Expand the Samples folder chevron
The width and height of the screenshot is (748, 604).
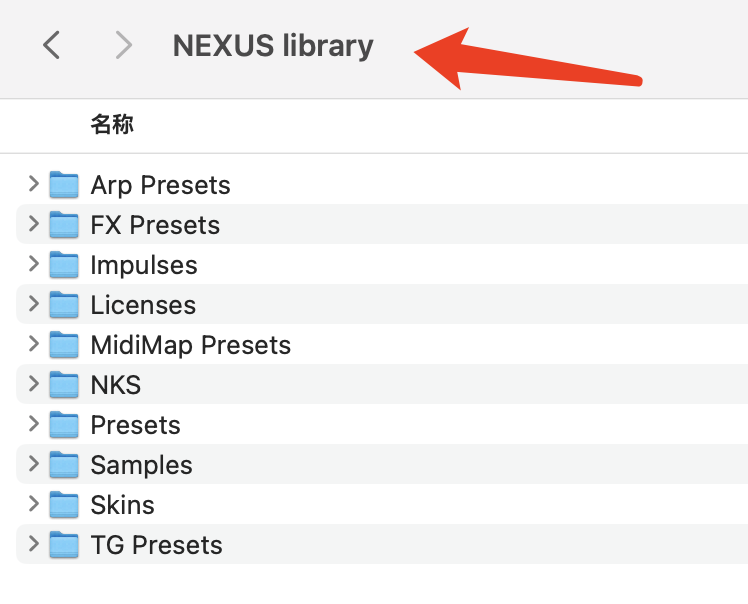point(33,464)
